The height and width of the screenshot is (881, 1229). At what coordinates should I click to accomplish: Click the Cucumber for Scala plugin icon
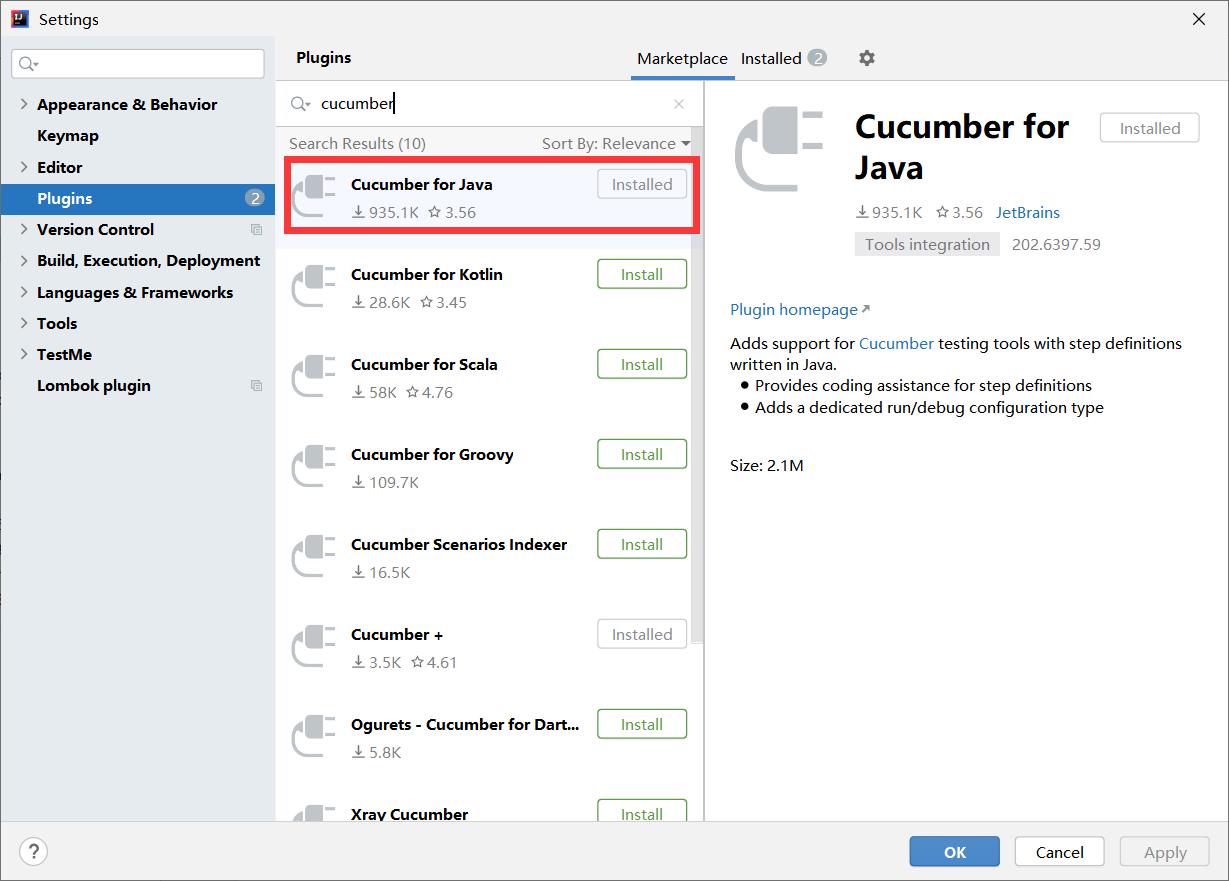(313, 377)
